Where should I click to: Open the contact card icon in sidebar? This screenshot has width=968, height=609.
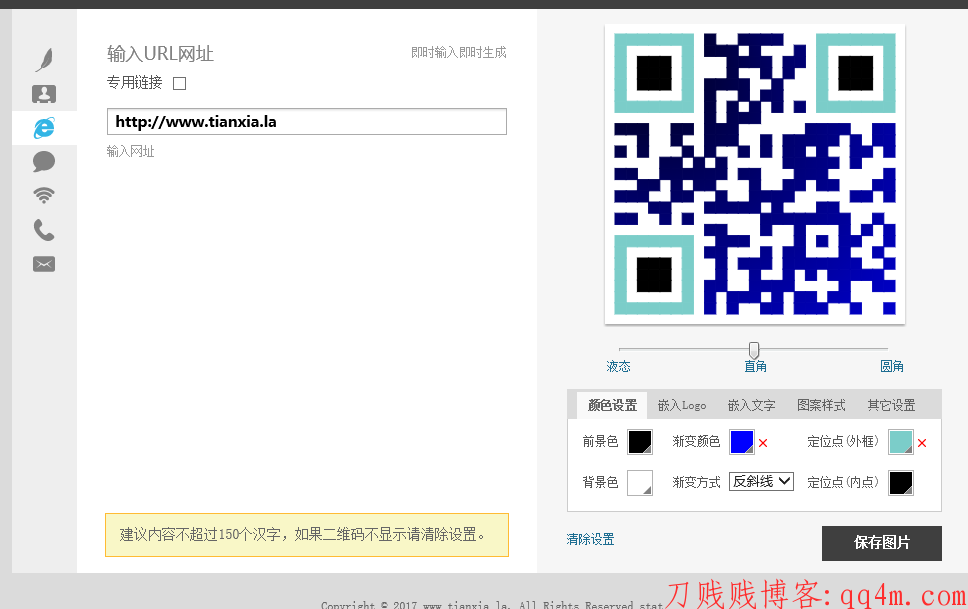44,94
